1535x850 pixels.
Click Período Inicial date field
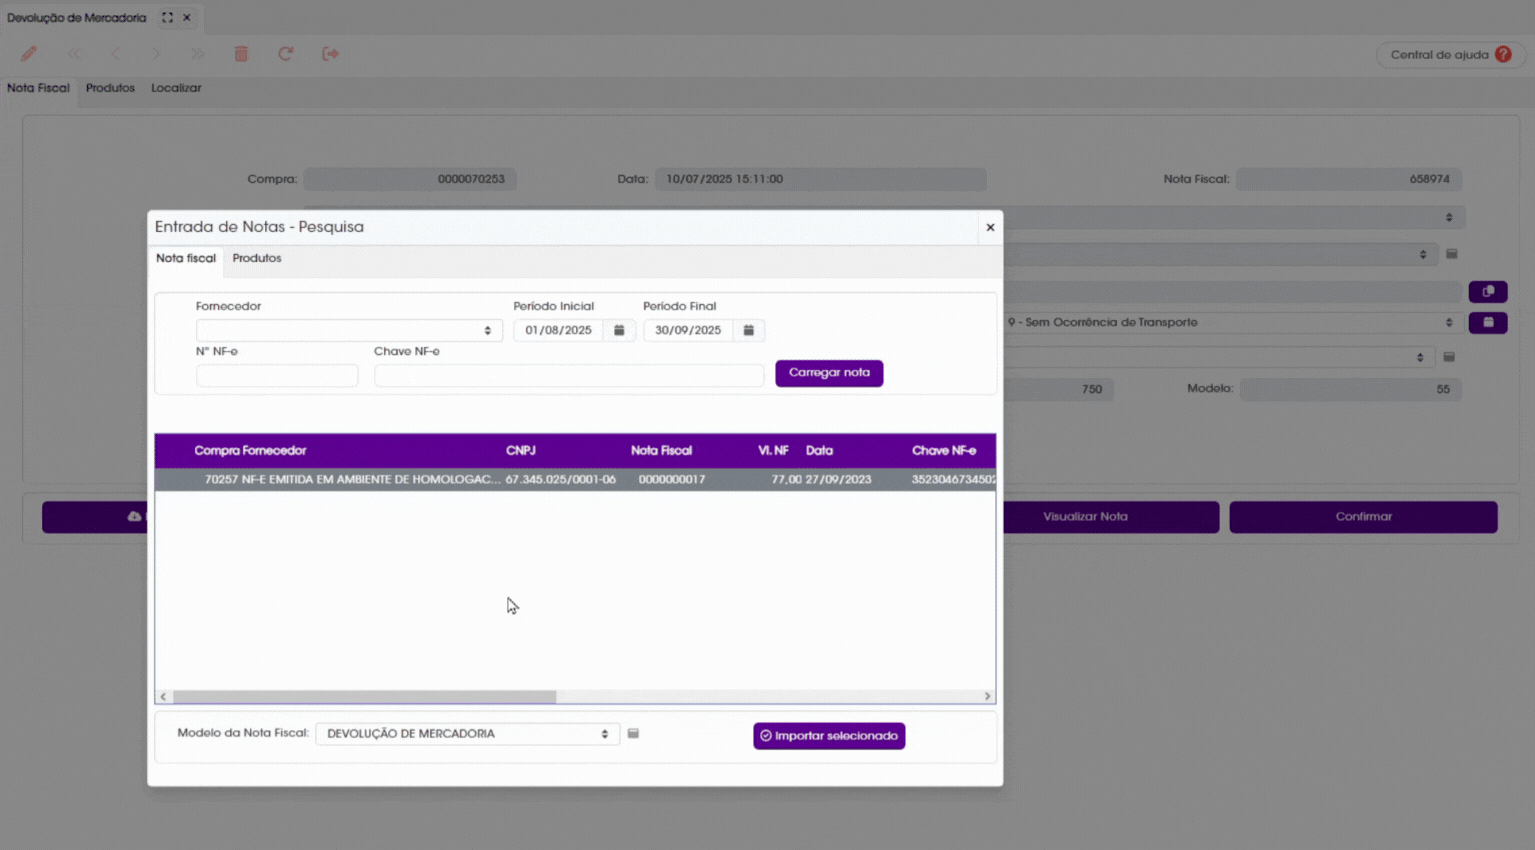[x=558, y=330]
